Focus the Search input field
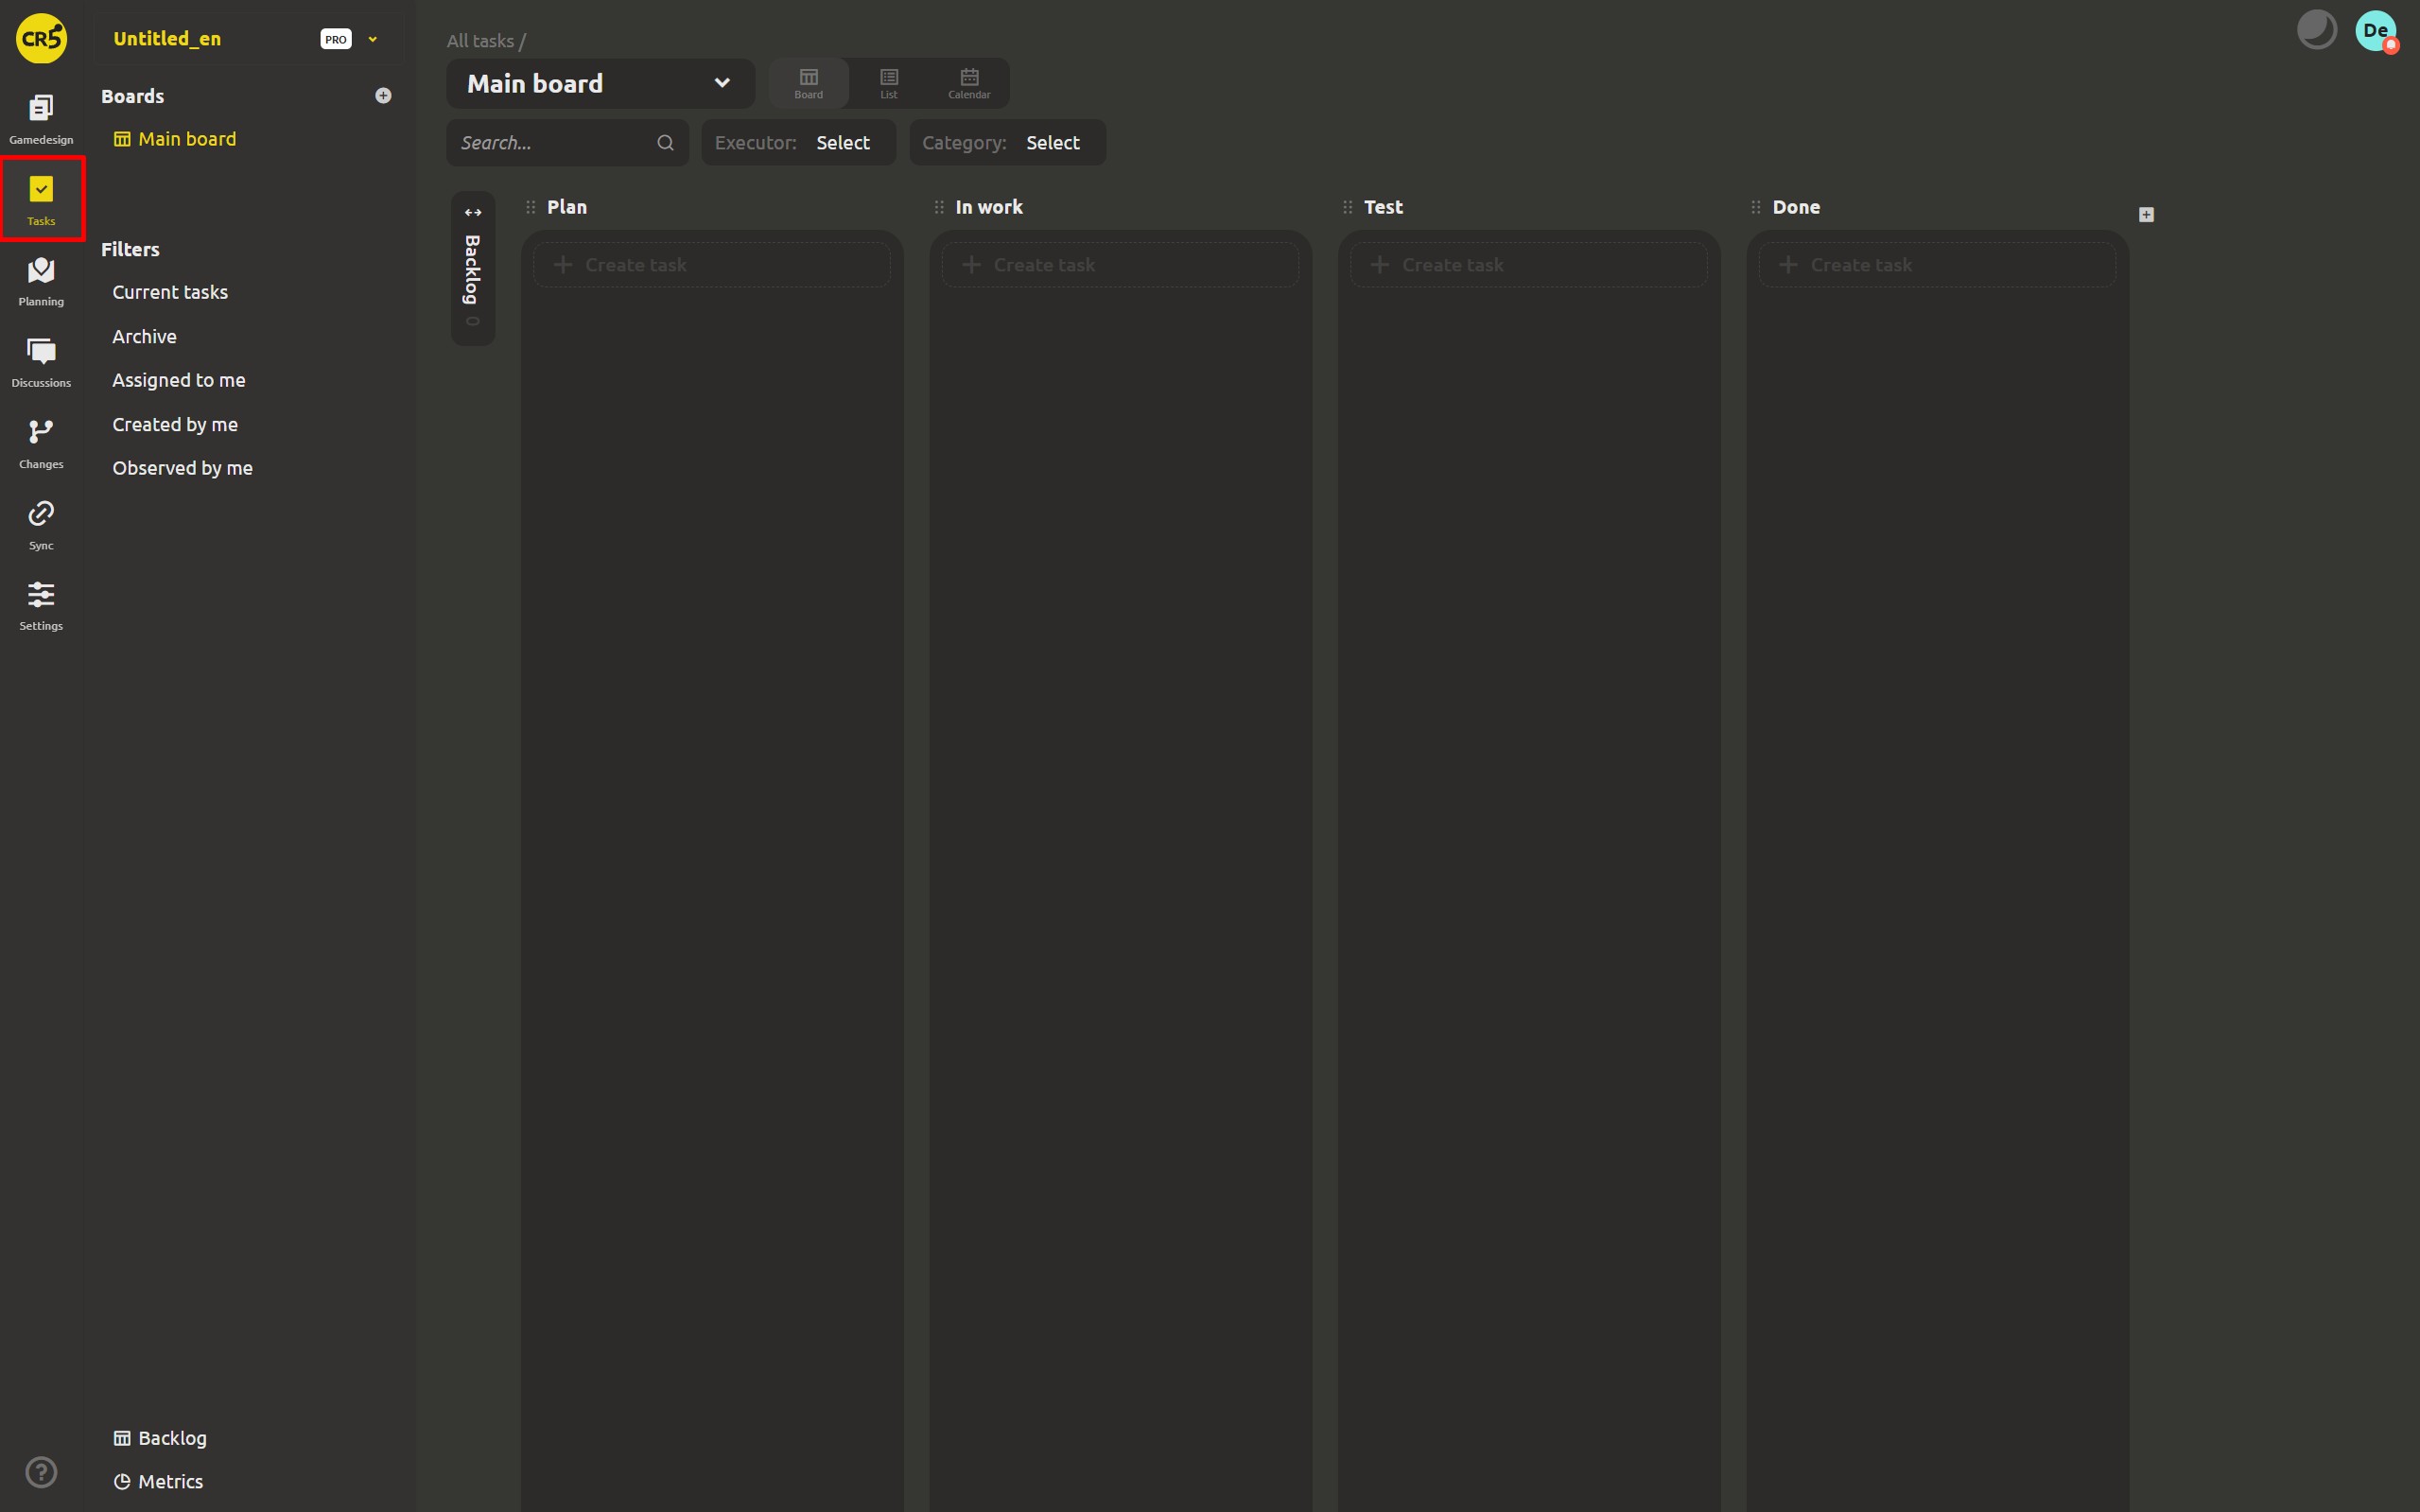Viewport: 2420px width, 1512px height. coord(567,143)
